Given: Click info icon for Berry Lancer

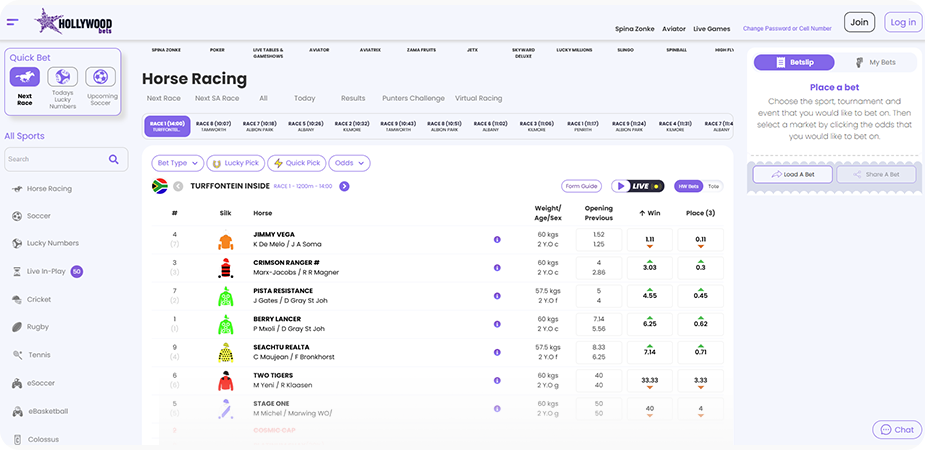Looking at the screenshot, I should point(497,324).
